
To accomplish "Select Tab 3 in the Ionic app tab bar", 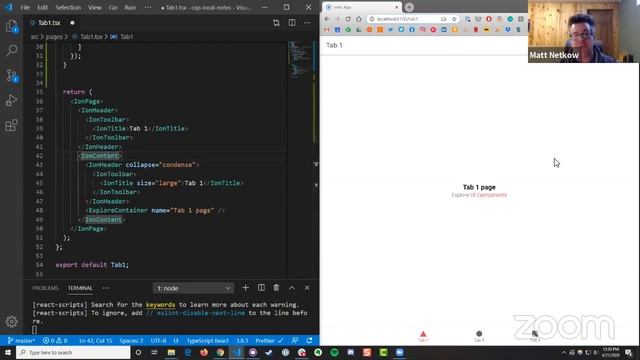I will point(535,336).
